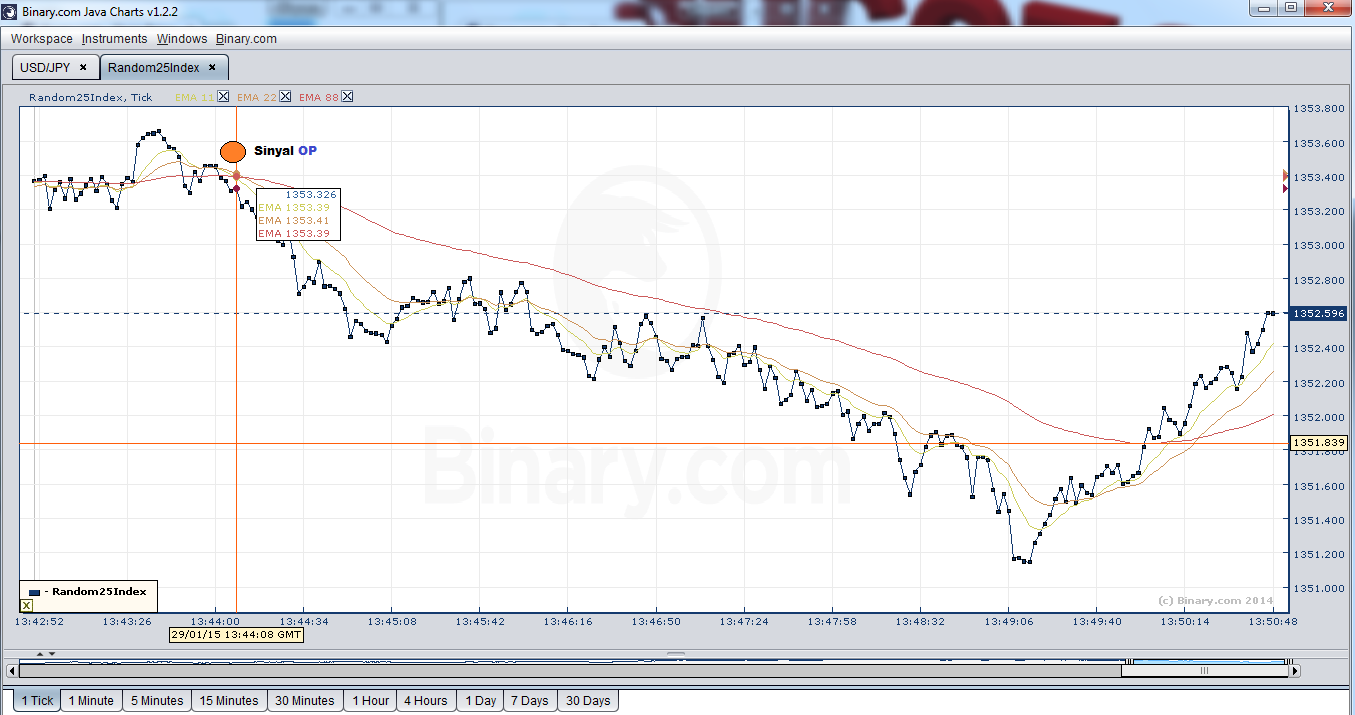Click the 13:50:48 time axis label
Image resolution: width=1355 pixels, height=715 pixels.
tap(1273, 621)
